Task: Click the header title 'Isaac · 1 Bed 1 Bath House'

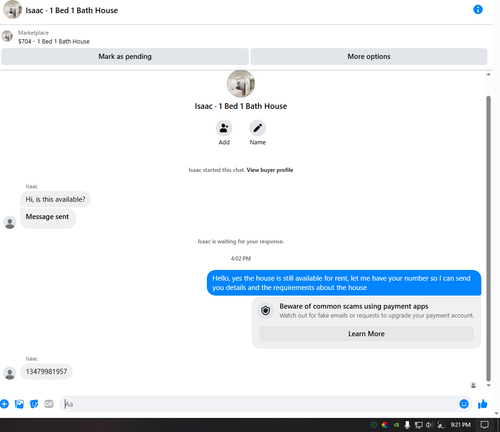Action: (x=72, y=10)
